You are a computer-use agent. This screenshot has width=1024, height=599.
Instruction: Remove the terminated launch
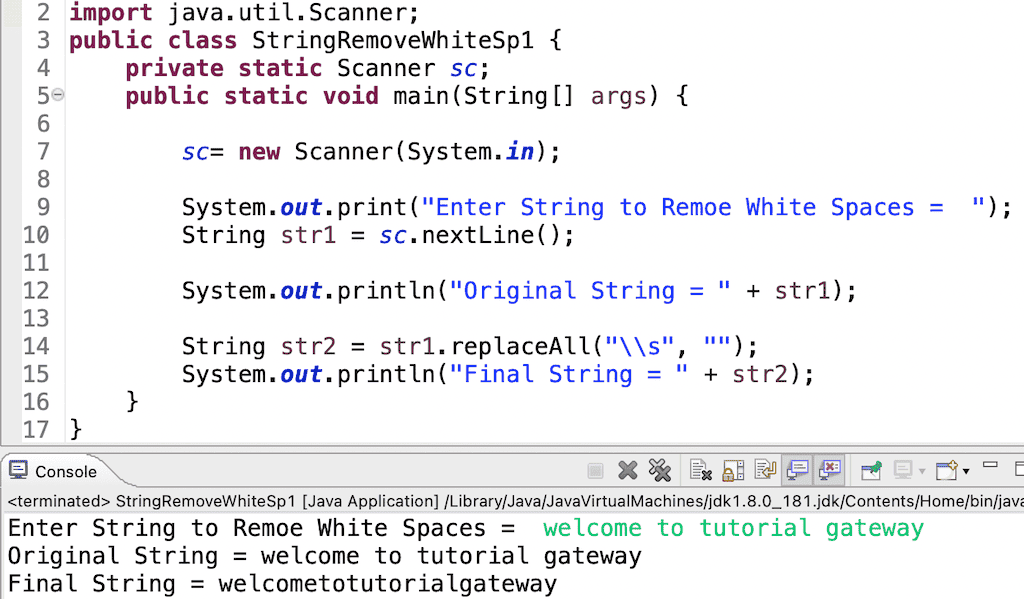click(626, 470)
